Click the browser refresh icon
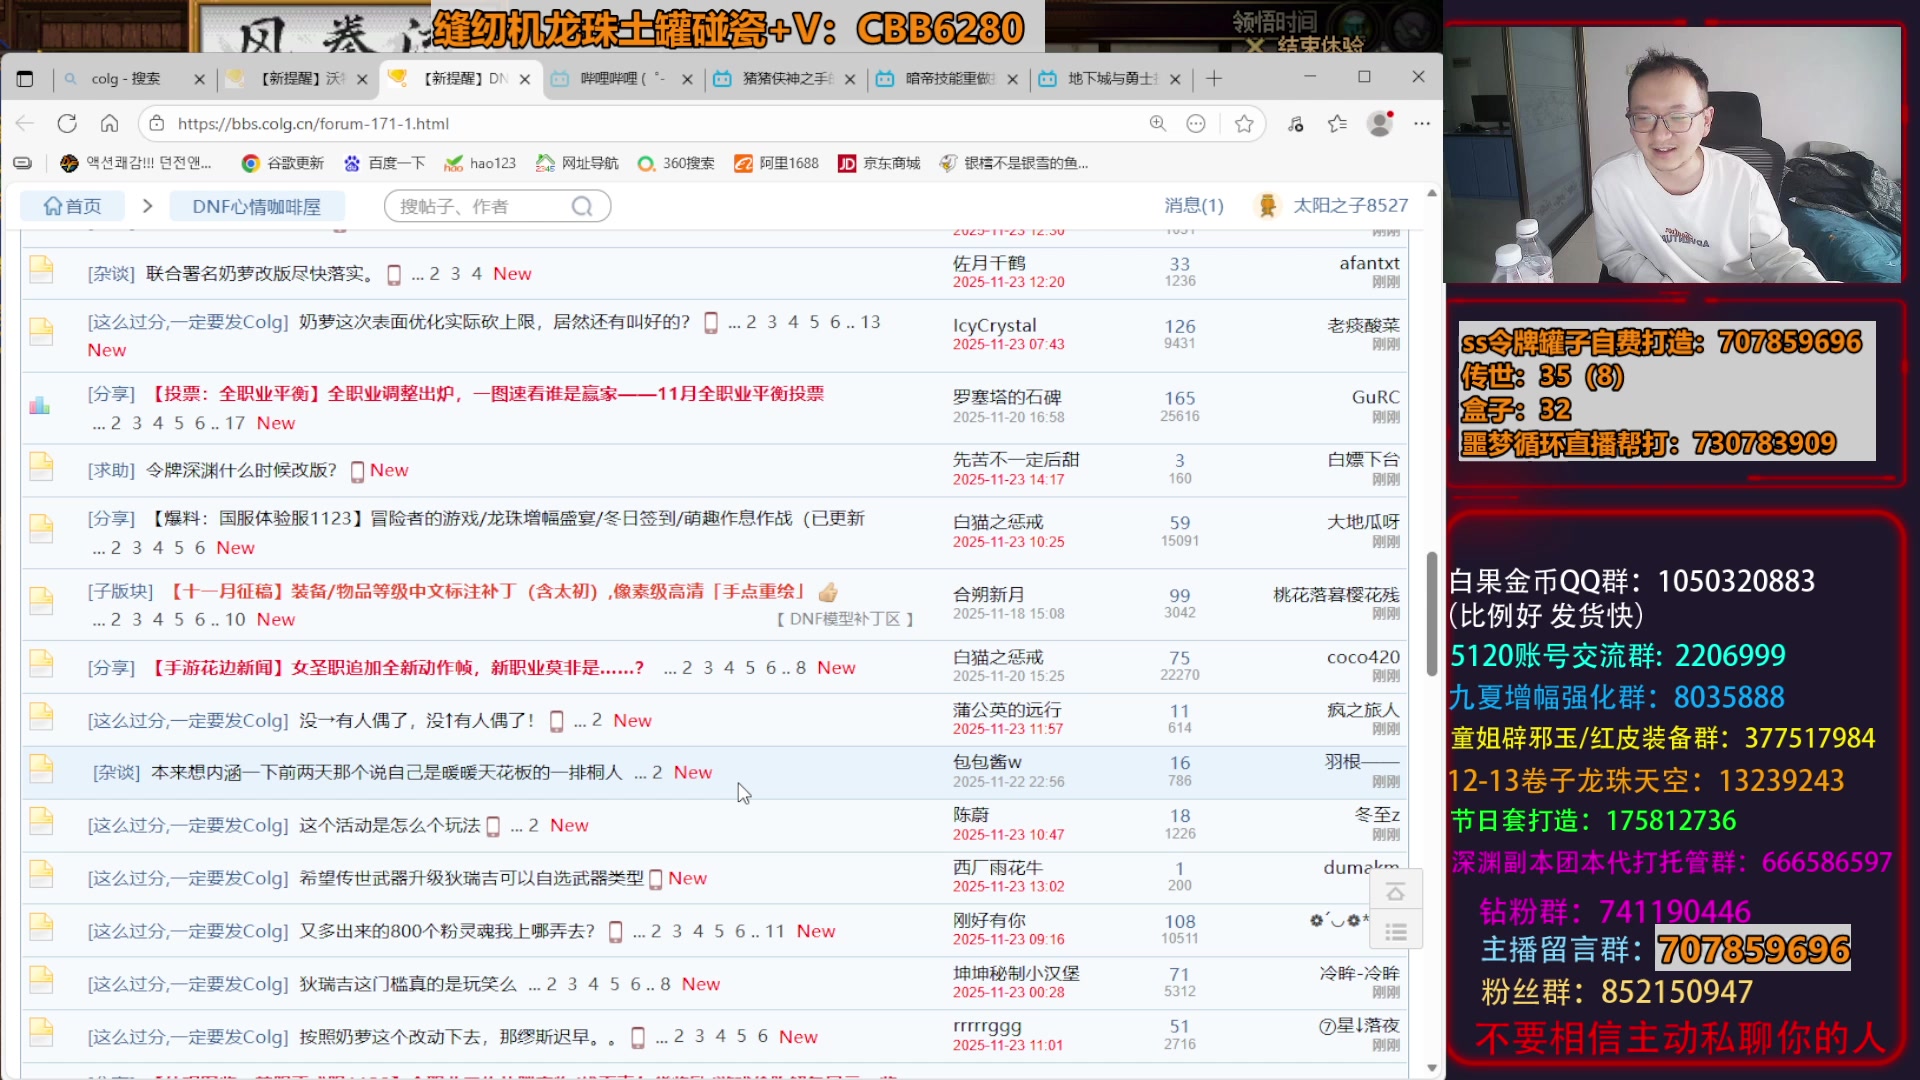Image resolution: width=1920 pixels, height=1080 pixels. pyautogui.click(x=66, y=123)
